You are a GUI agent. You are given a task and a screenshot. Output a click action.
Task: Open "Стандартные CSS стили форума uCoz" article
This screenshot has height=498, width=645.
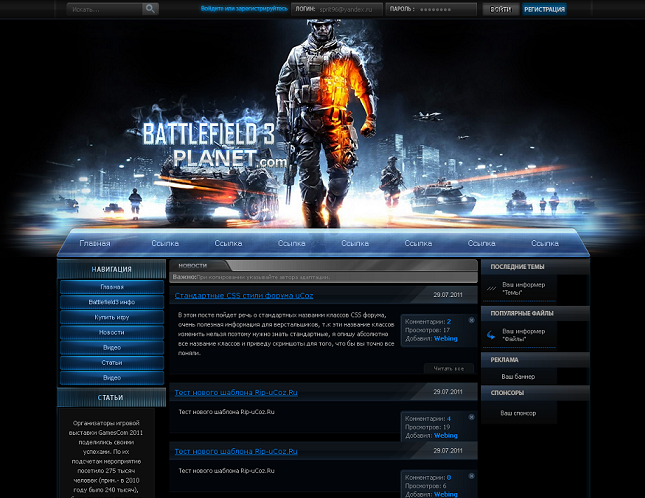[x=244, y=295]
